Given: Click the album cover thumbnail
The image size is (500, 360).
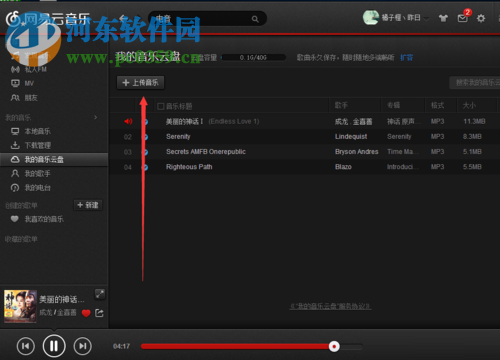Looking at the screenshot, I should [20, 306].
